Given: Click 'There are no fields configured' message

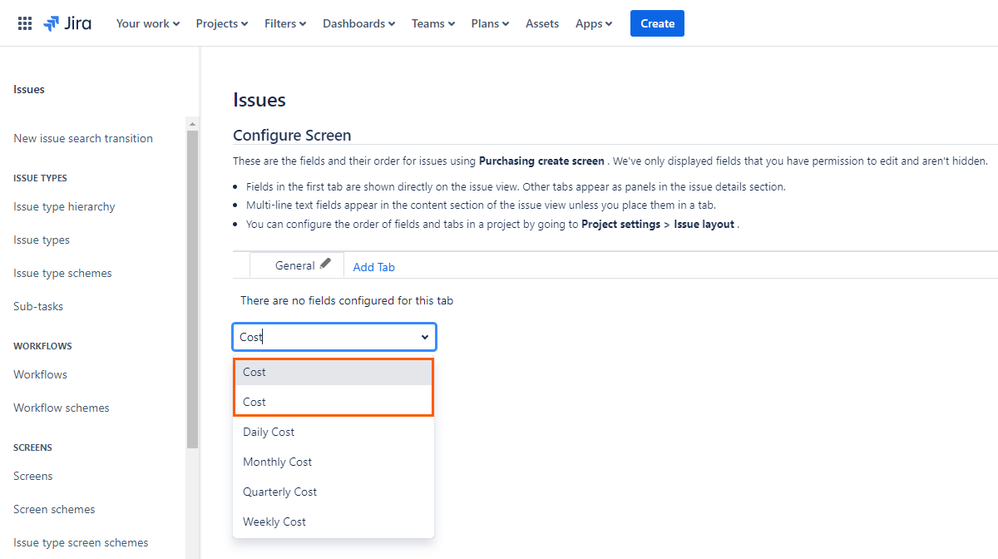Looking at the screenshot, I should 347,301.
